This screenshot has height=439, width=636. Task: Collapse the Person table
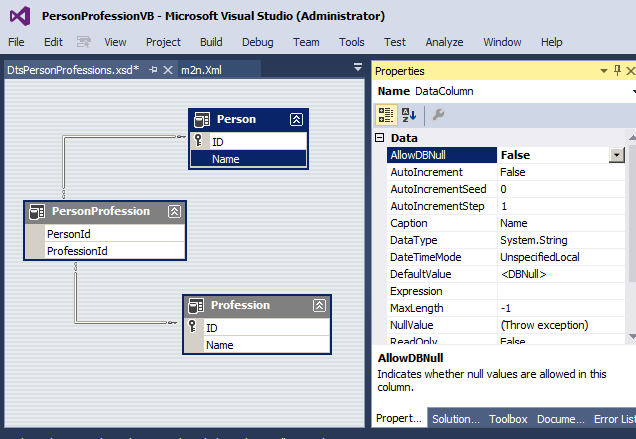pyautogui.click(x=297, y=120)
